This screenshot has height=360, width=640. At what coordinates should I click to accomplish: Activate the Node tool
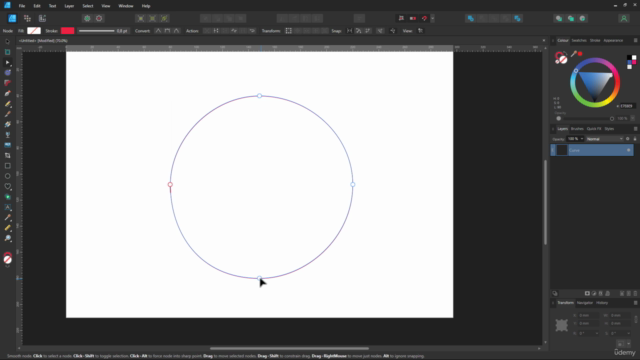click(x=7, y=62)
